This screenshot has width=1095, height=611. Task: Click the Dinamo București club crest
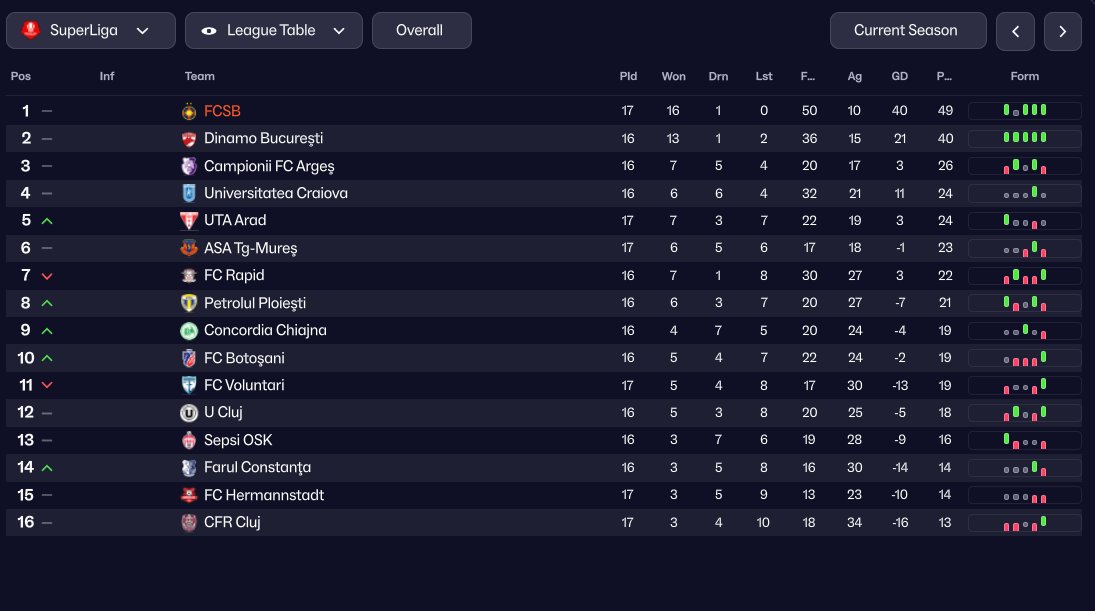pos(189,138)
